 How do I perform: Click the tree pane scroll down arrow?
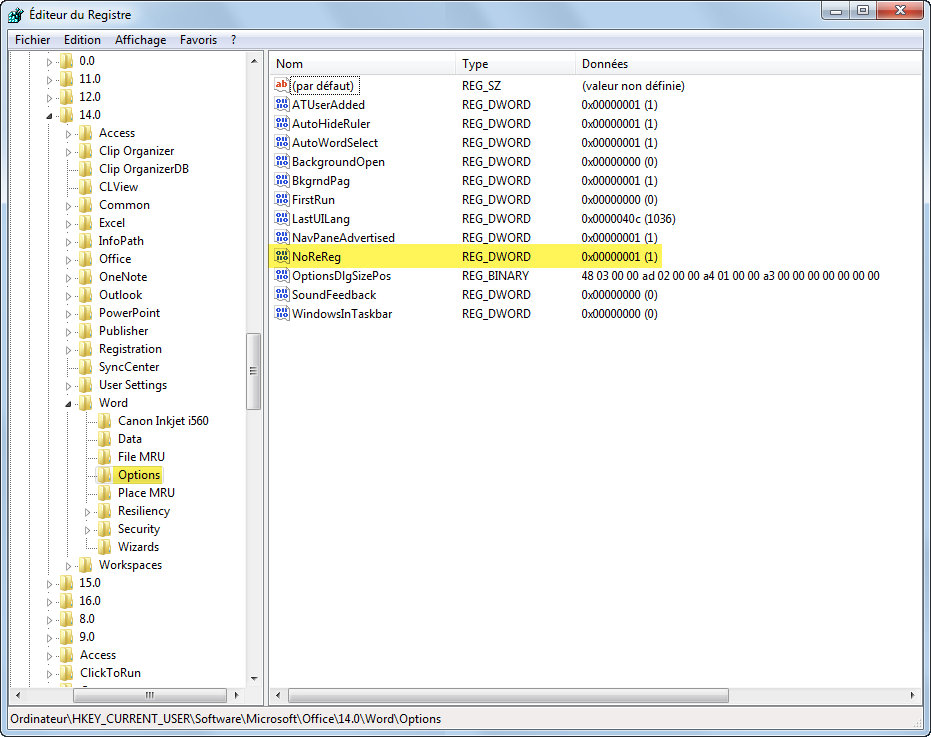click(254, 678)
